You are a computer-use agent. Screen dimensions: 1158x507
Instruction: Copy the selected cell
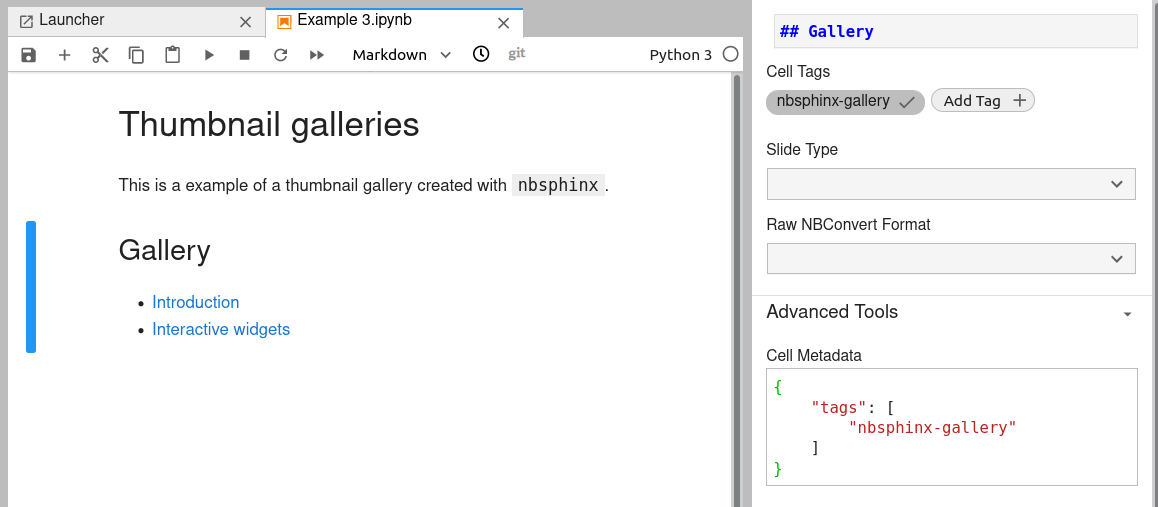[136, 55]
